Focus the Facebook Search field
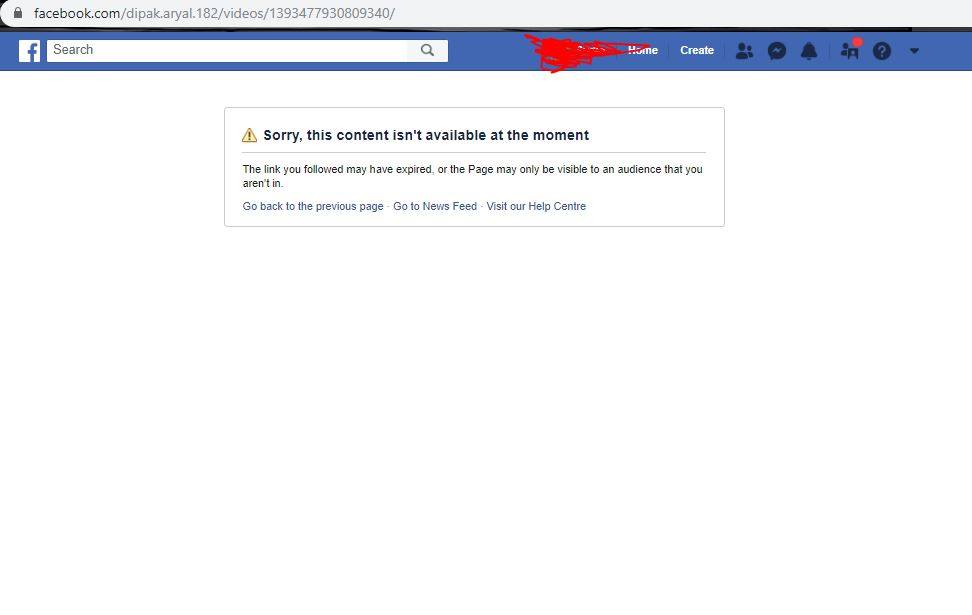 [228, 50]
